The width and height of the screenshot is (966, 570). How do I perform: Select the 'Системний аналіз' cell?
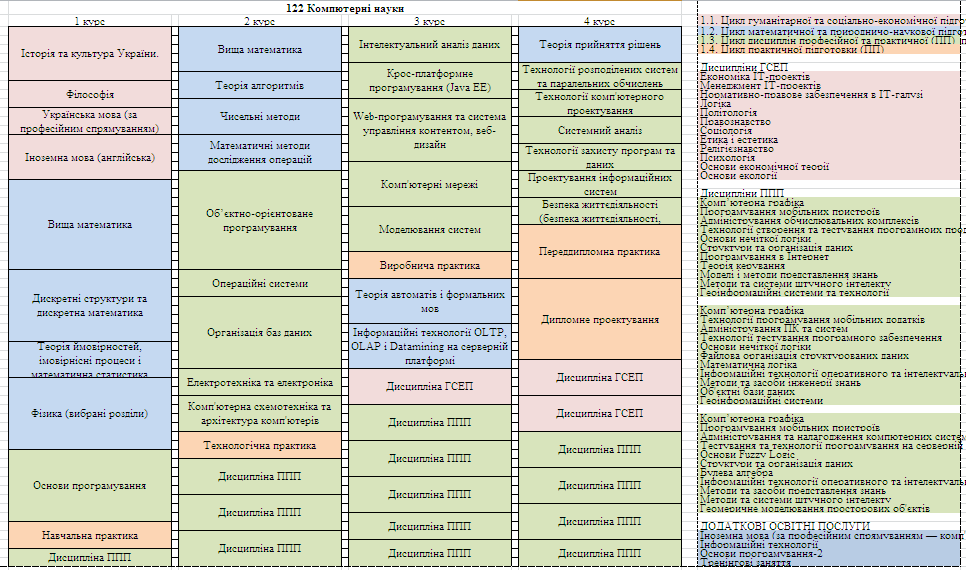599,130
